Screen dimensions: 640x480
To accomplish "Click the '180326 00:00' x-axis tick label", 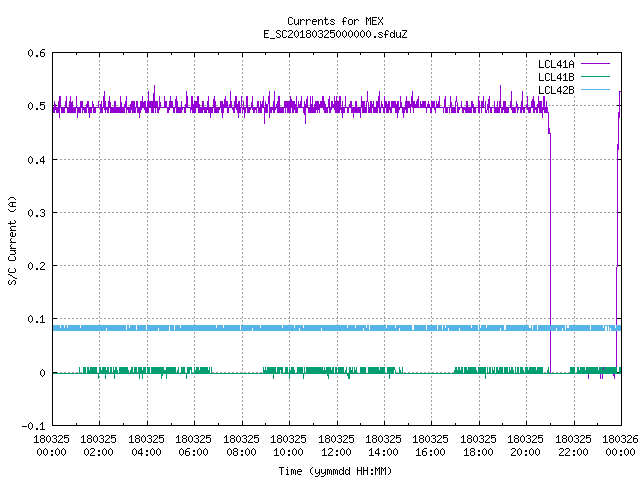I will (620, 446).
